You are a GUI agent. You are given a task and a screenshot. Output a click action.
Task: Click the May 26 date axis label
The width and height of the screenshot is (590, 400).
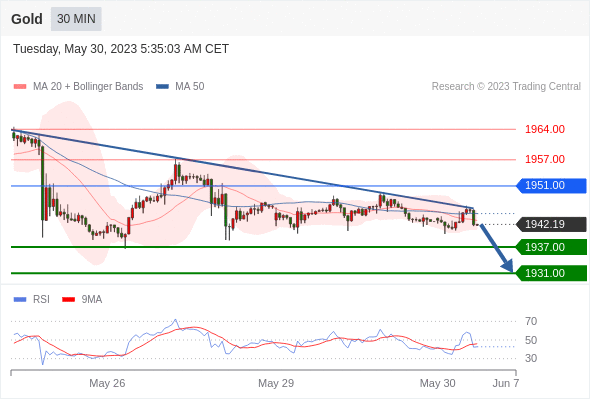[107, 383]
